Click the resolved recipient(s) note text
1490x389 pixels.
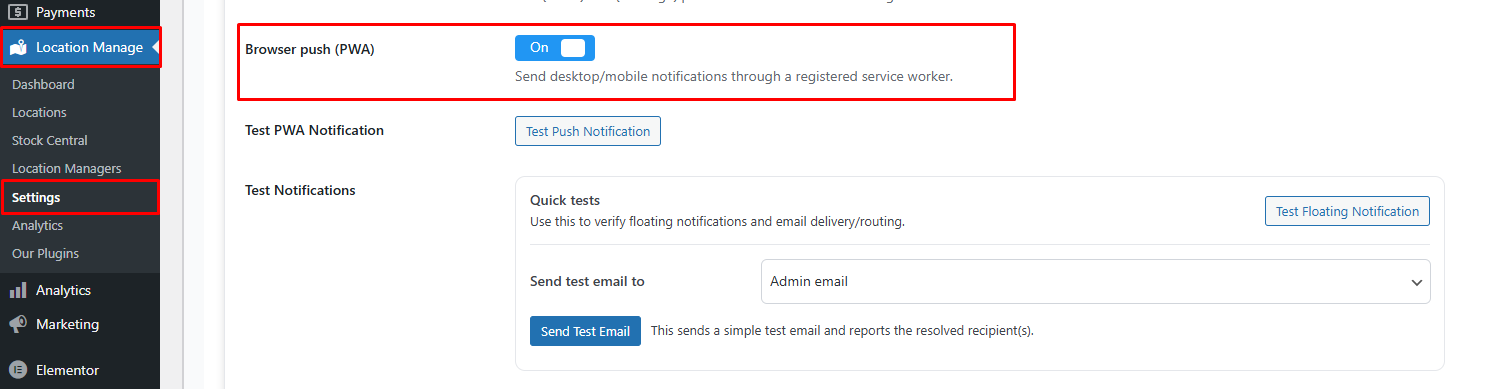point(842,331)
